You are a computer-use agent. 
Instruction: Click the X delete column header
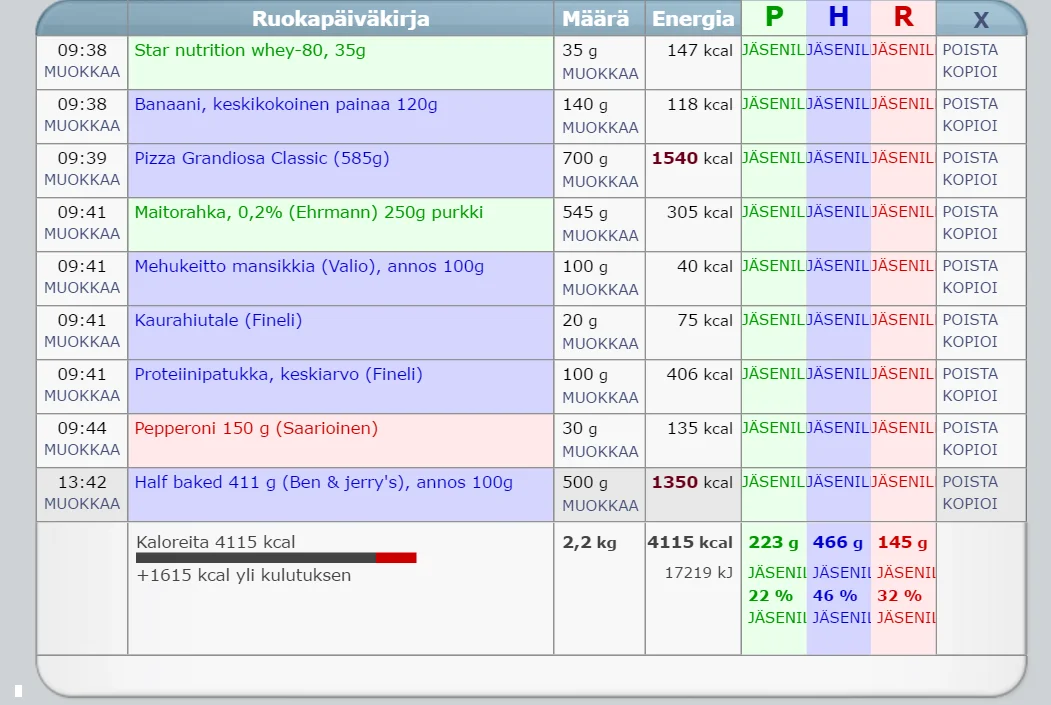(x=981, y=20)
